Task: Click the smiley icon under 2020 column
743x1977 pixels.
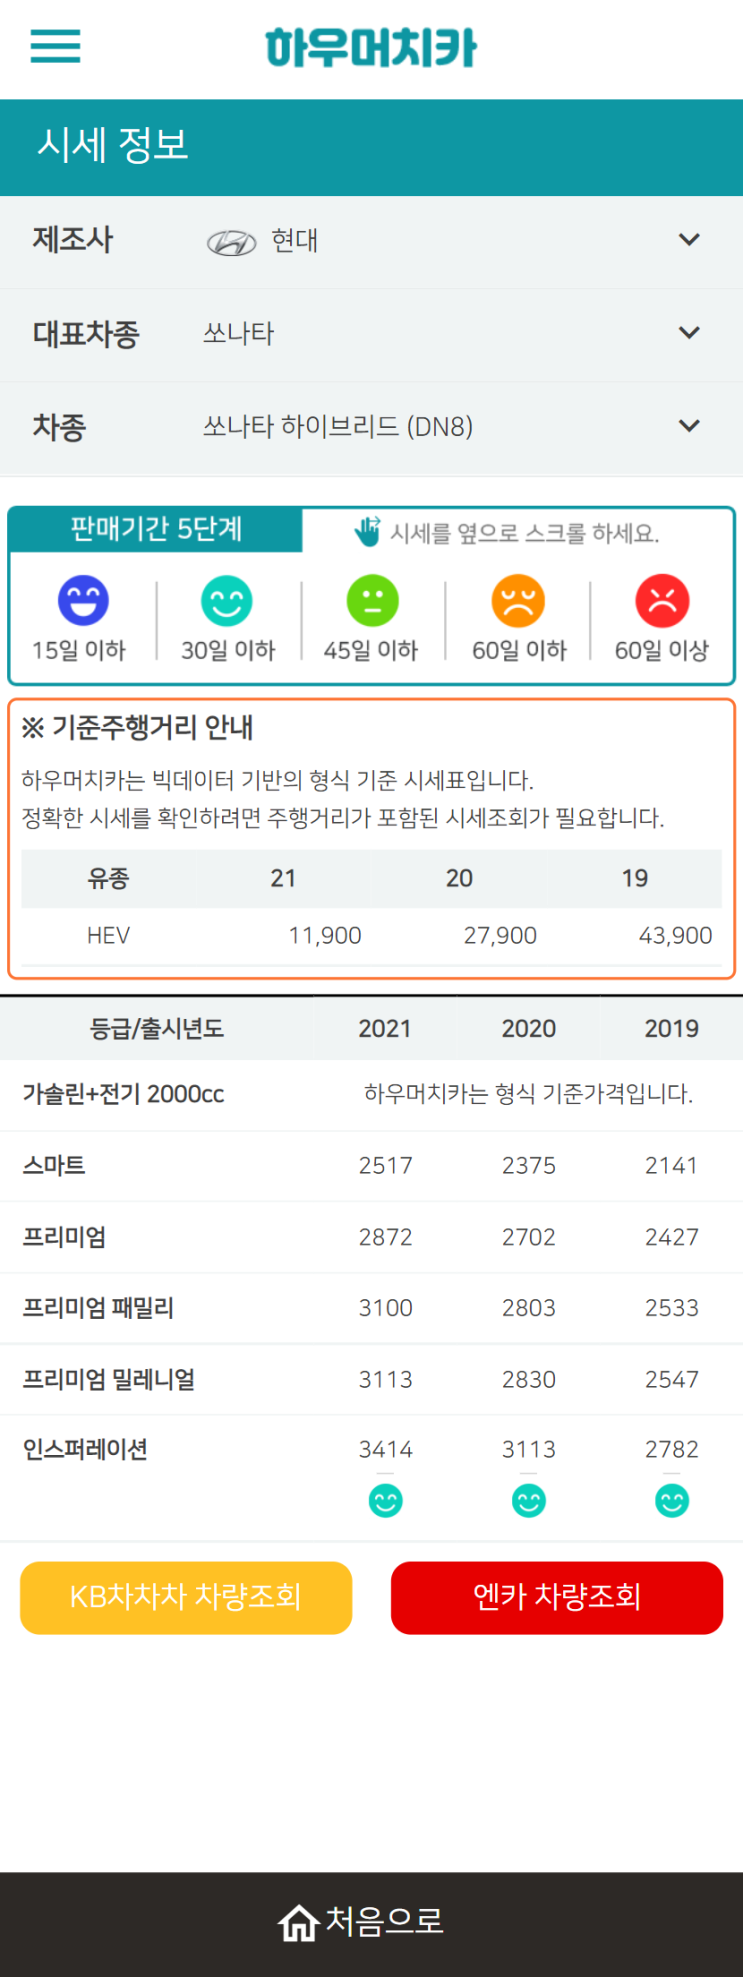Action: pos(529,1500)
